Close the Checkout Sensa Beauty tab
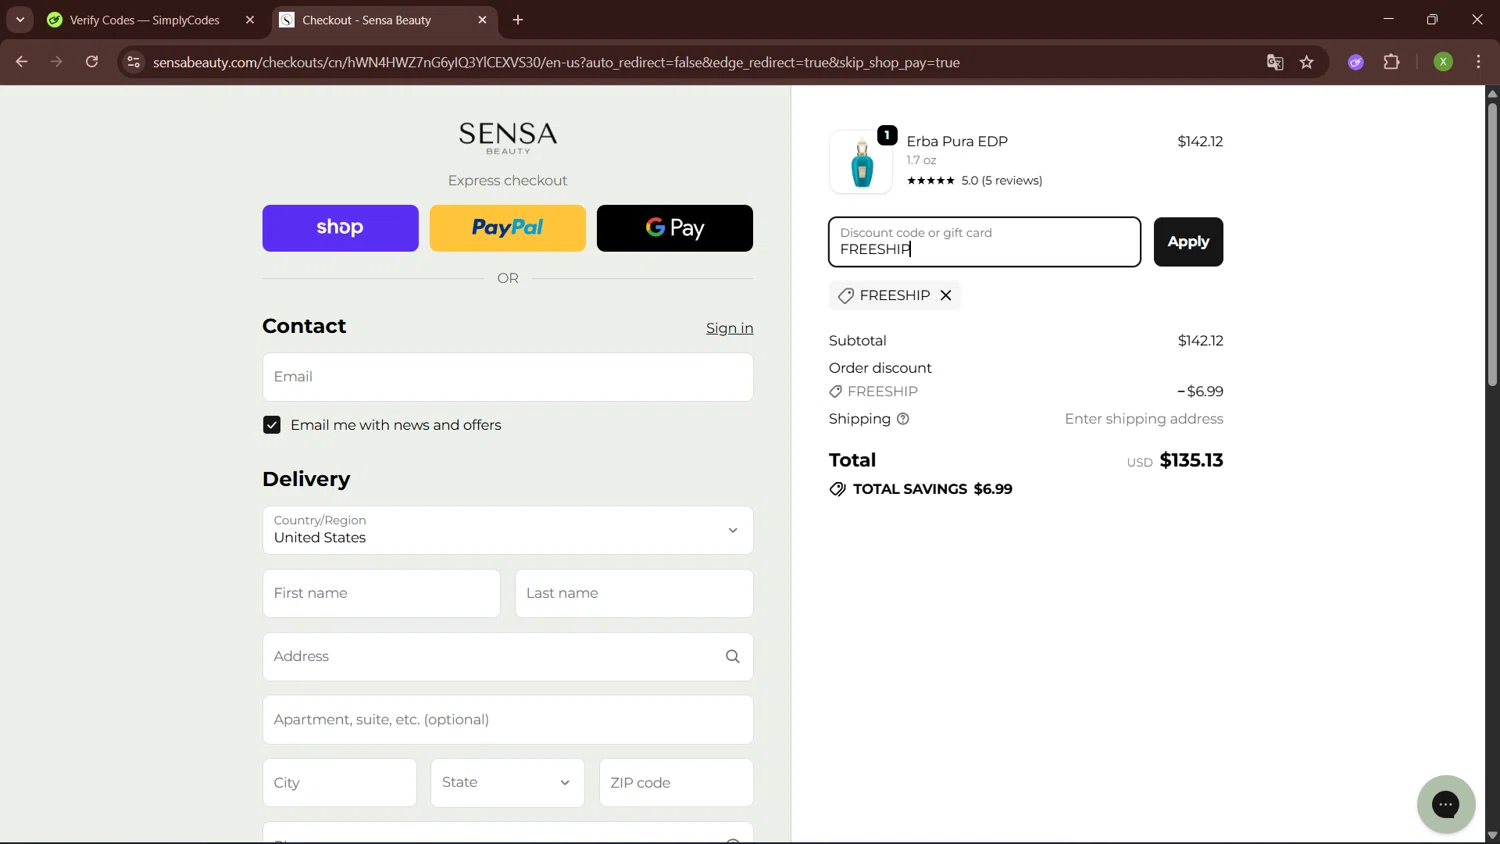Viewport: 1500px width, 844px height. coord(482,20)
